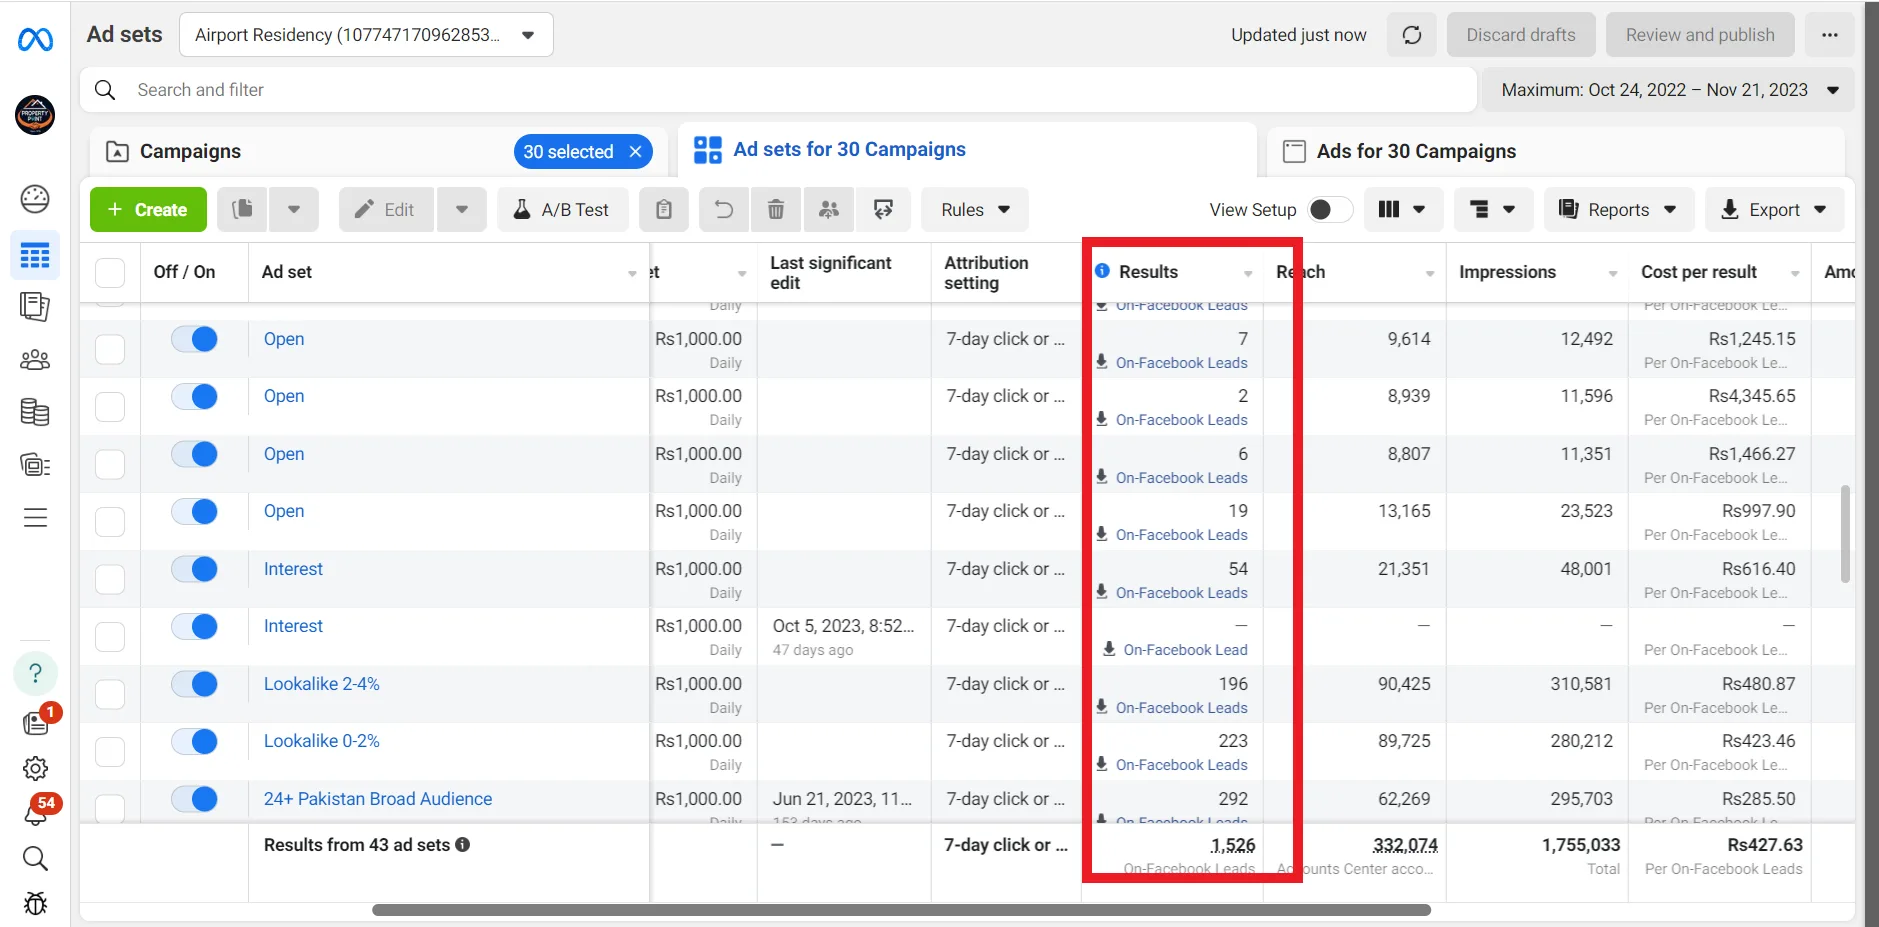Open the 24+ Pakistan Broad Audience link
The height and width of the screenshot is (927, 1879).
point(378,799)
